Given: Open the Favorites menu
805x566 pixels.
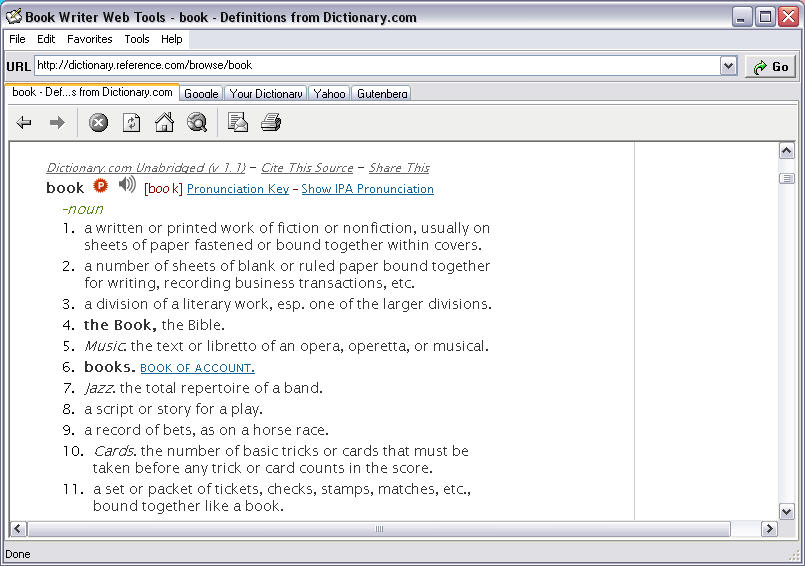Looking at the screenshot, I should point(89,40).
